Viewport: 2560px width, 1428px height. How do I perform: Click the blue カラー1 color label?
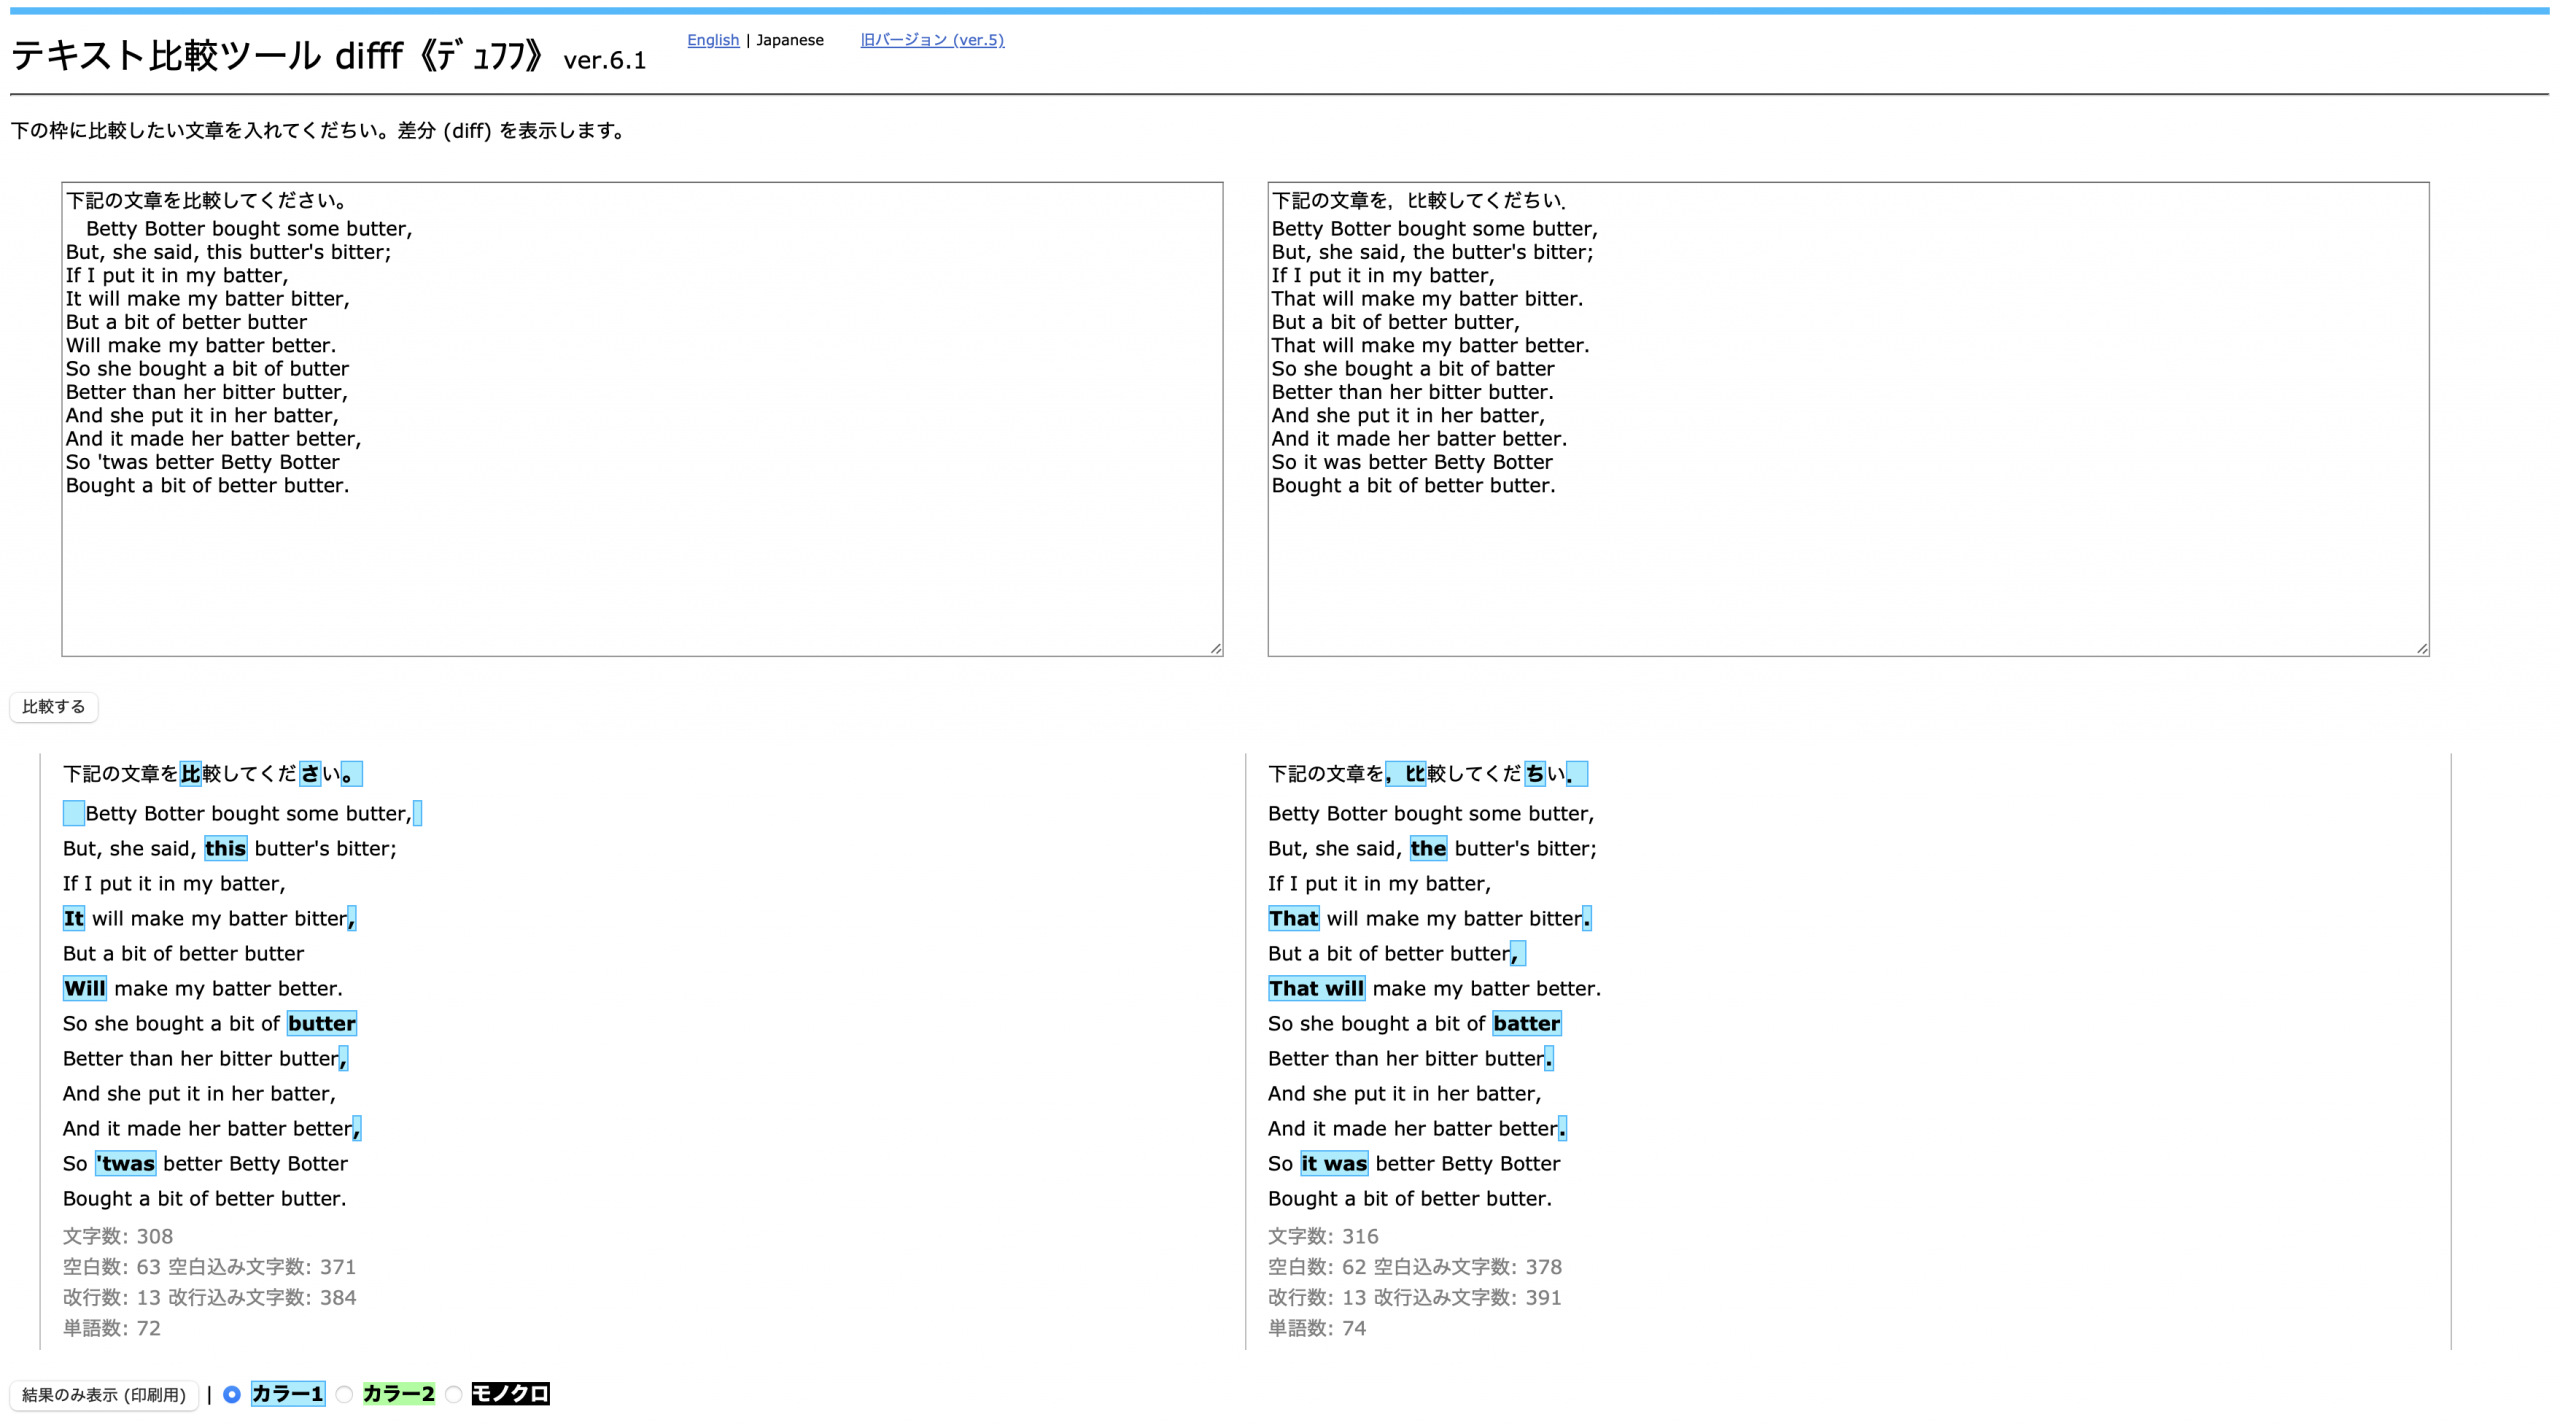[x=288, y=1394]
